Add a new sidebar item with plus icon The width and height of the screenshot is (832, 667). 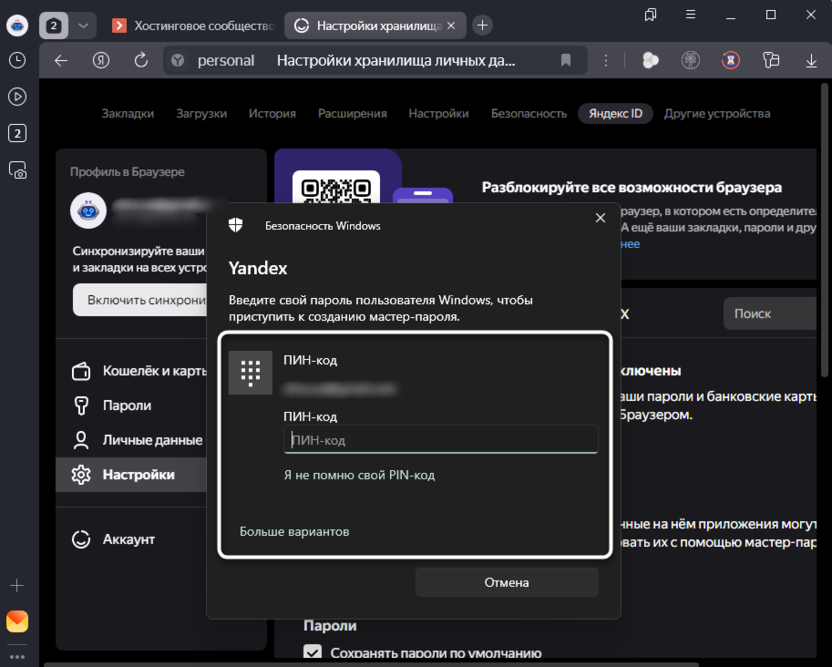click(17, 586)
